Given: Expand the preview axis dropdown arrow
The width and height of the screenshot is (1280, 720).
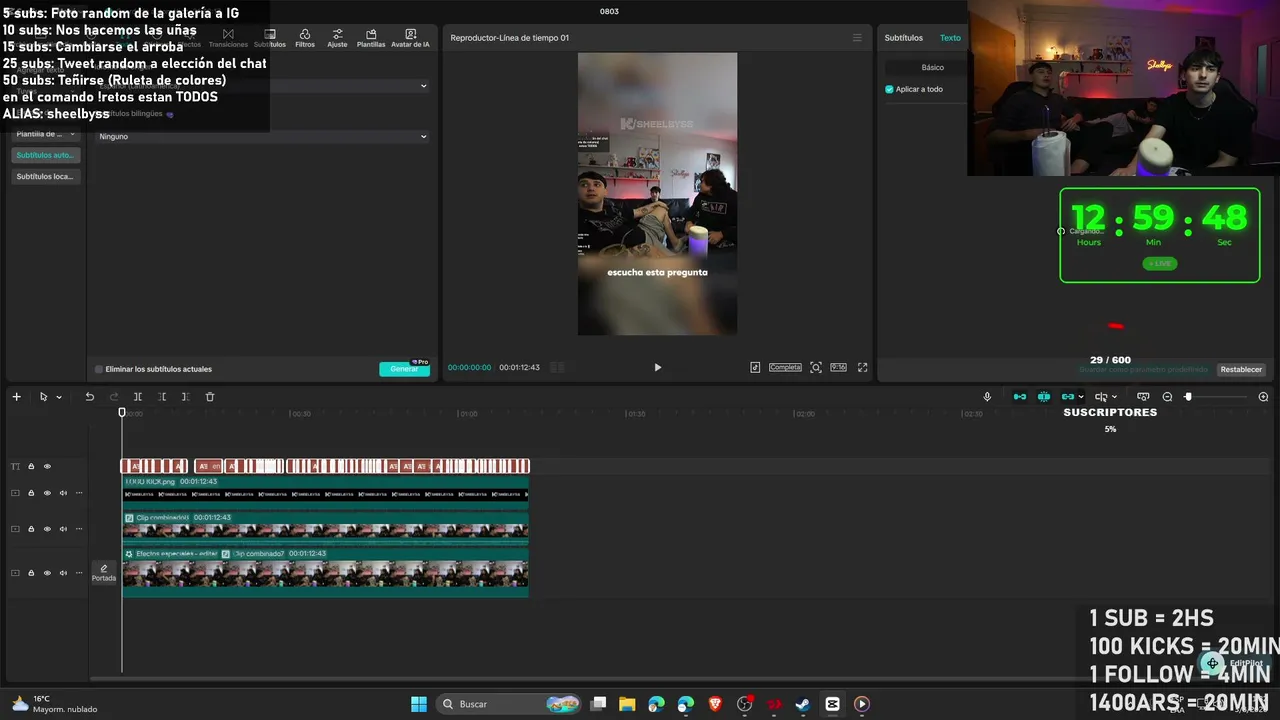Looking at the screenshot, I should tap(1114, 397).
